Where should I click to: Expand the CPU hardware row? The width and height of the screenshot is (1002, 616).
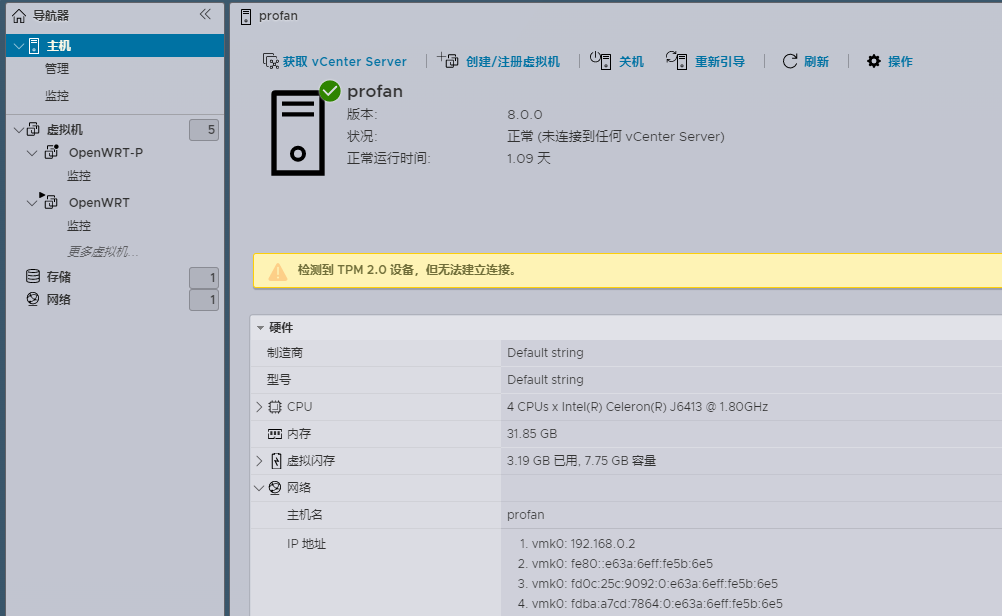point(259,407)
